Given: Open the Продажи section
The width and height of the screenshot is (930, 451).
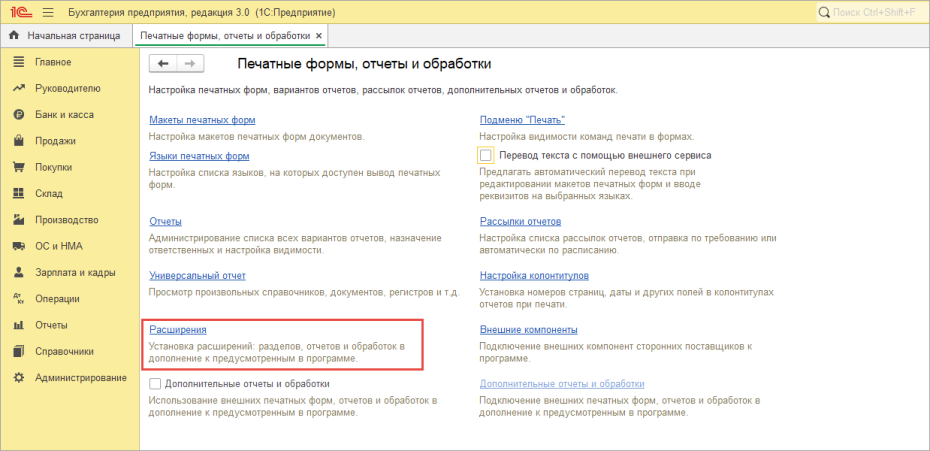Looking at the screenshot, I should tap(70, 141).
